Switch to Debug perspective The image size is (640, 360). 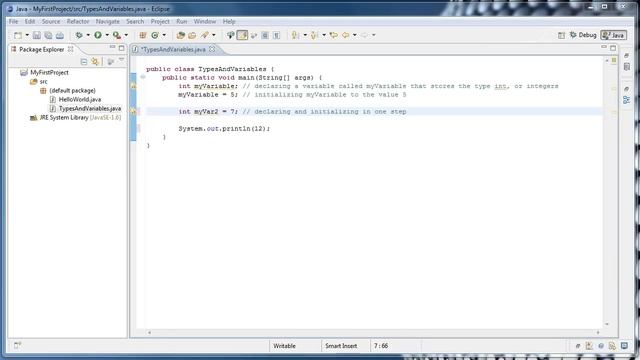(583, 36)
